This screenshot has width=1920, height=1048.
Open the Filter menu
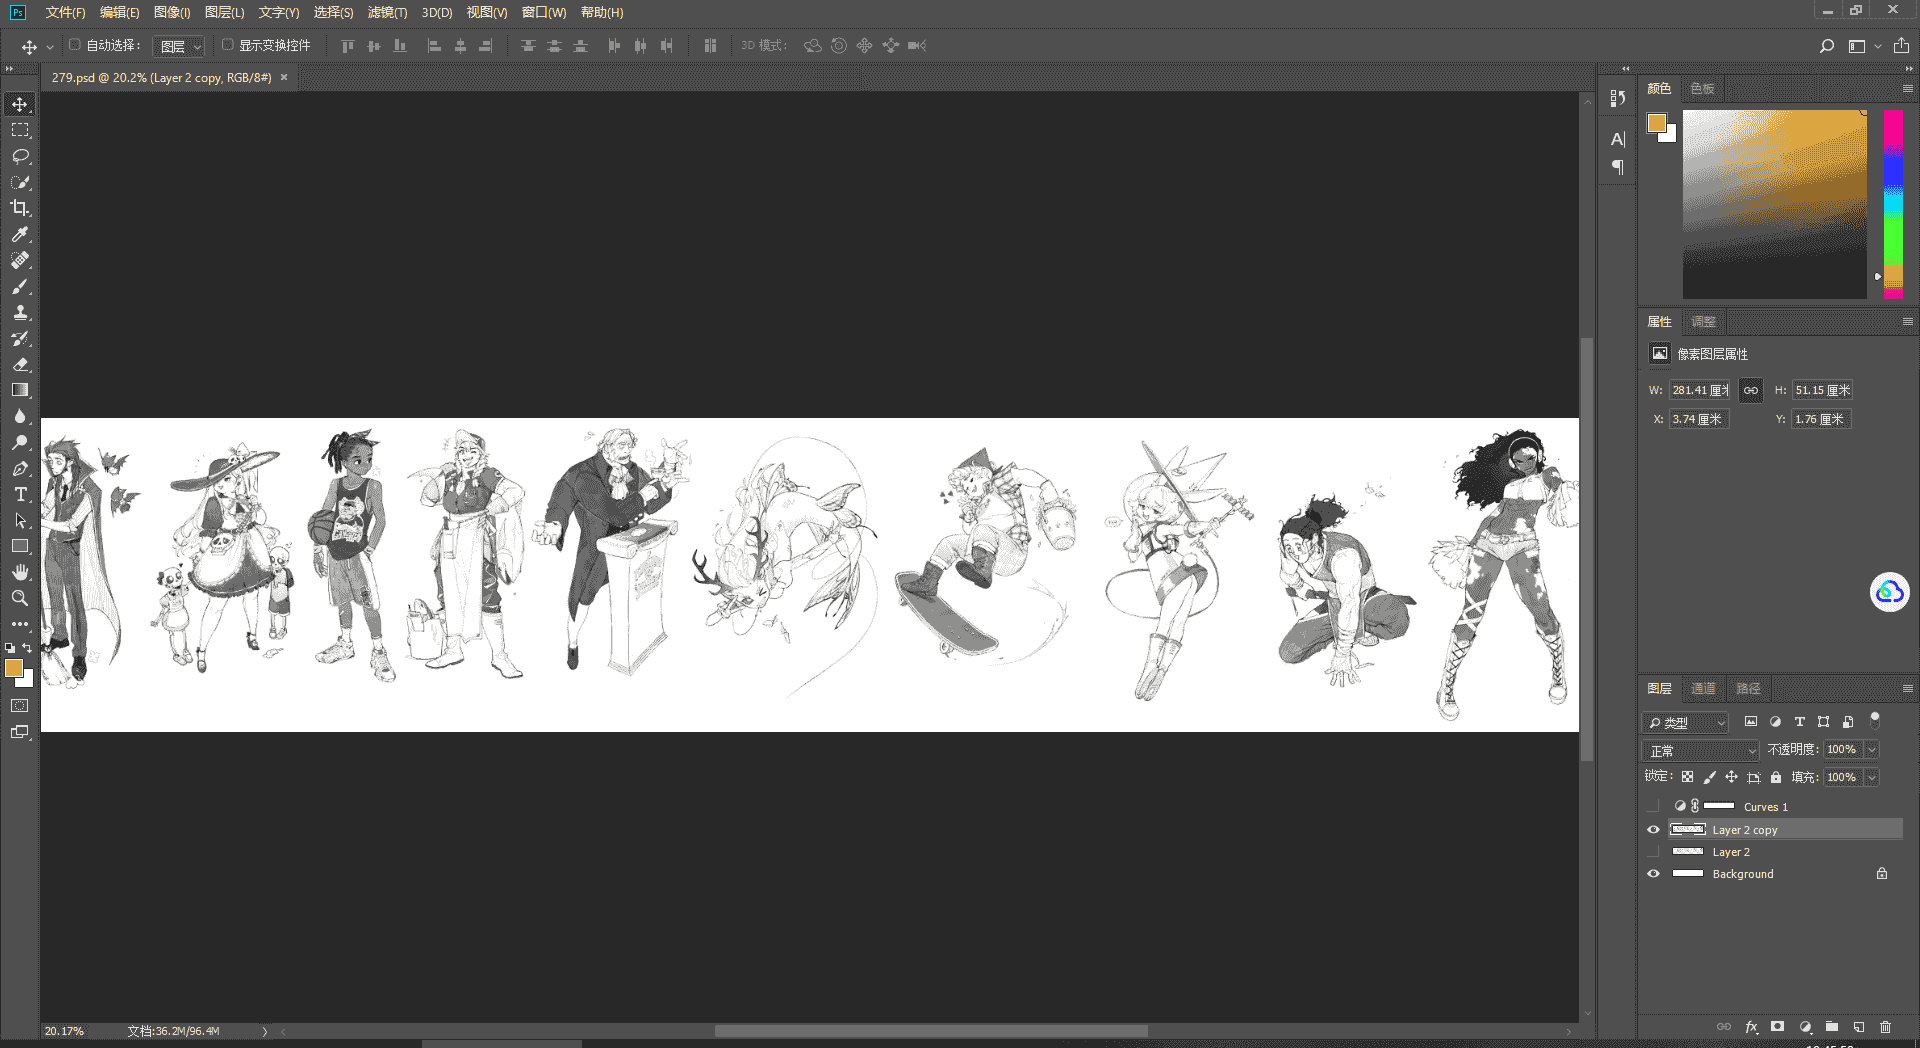pyautogui.click(x=387, y=12)
